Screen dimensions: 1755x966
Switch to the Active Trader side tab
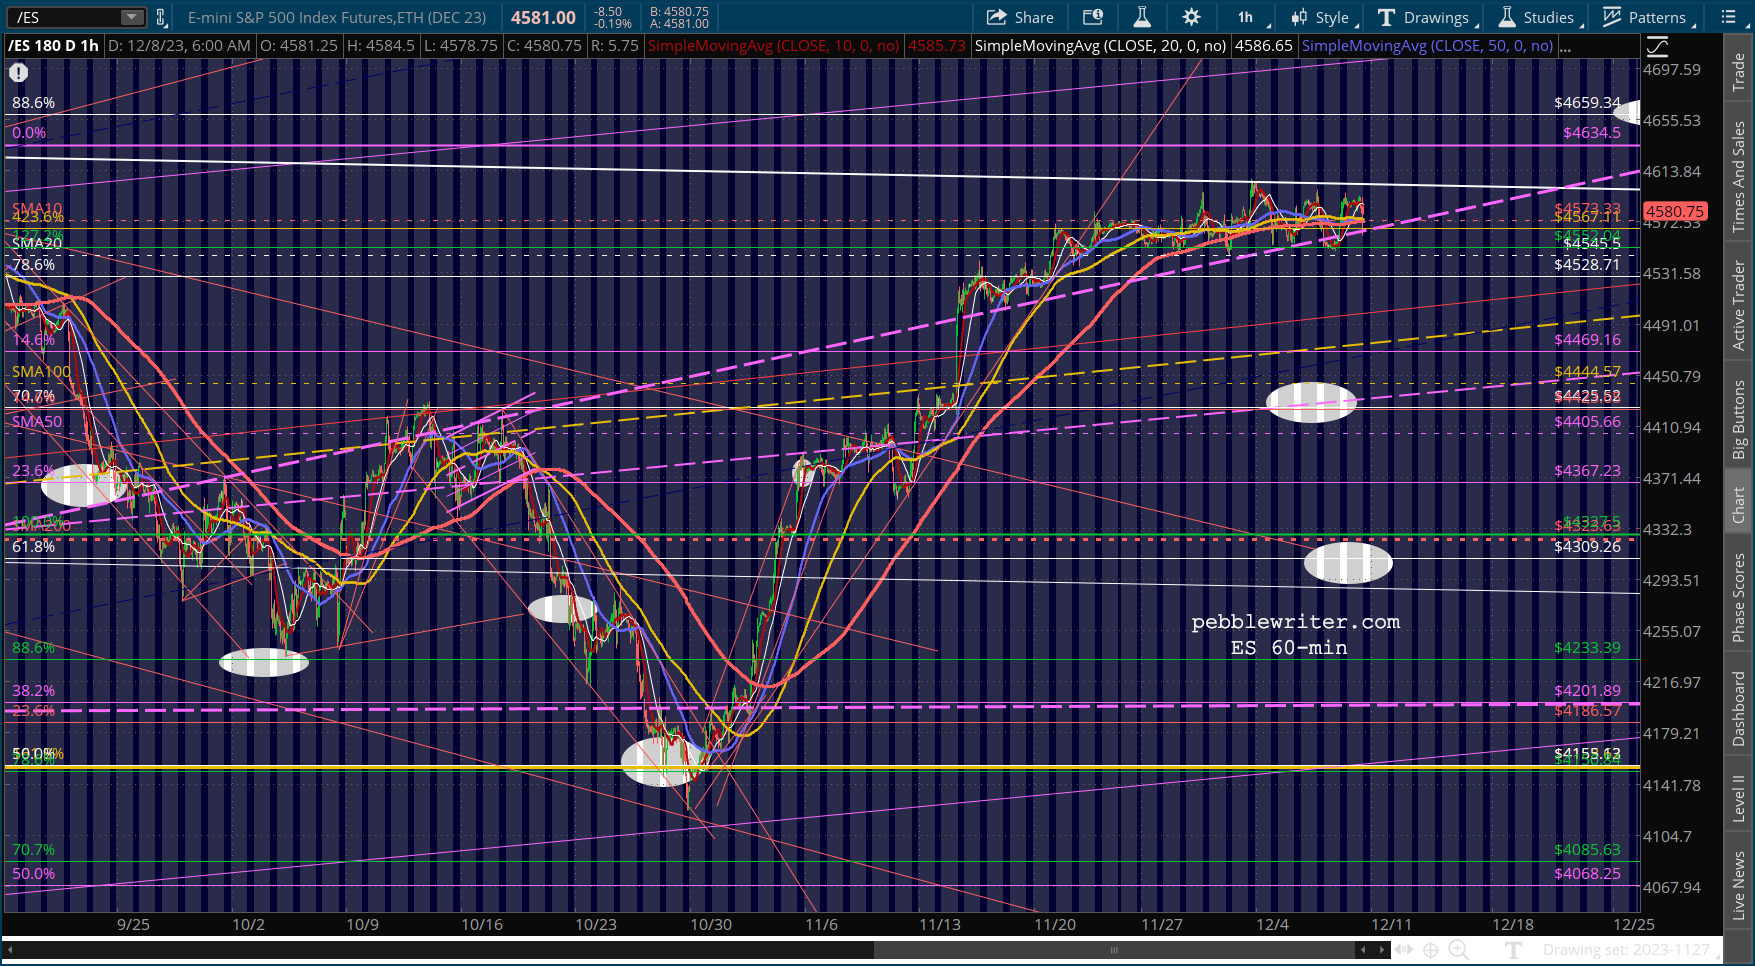1739,305
